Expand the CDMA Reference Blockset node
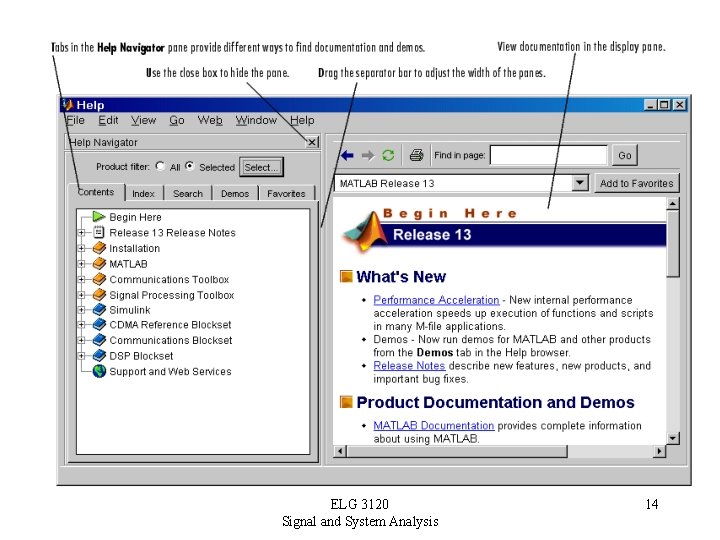 82,325
